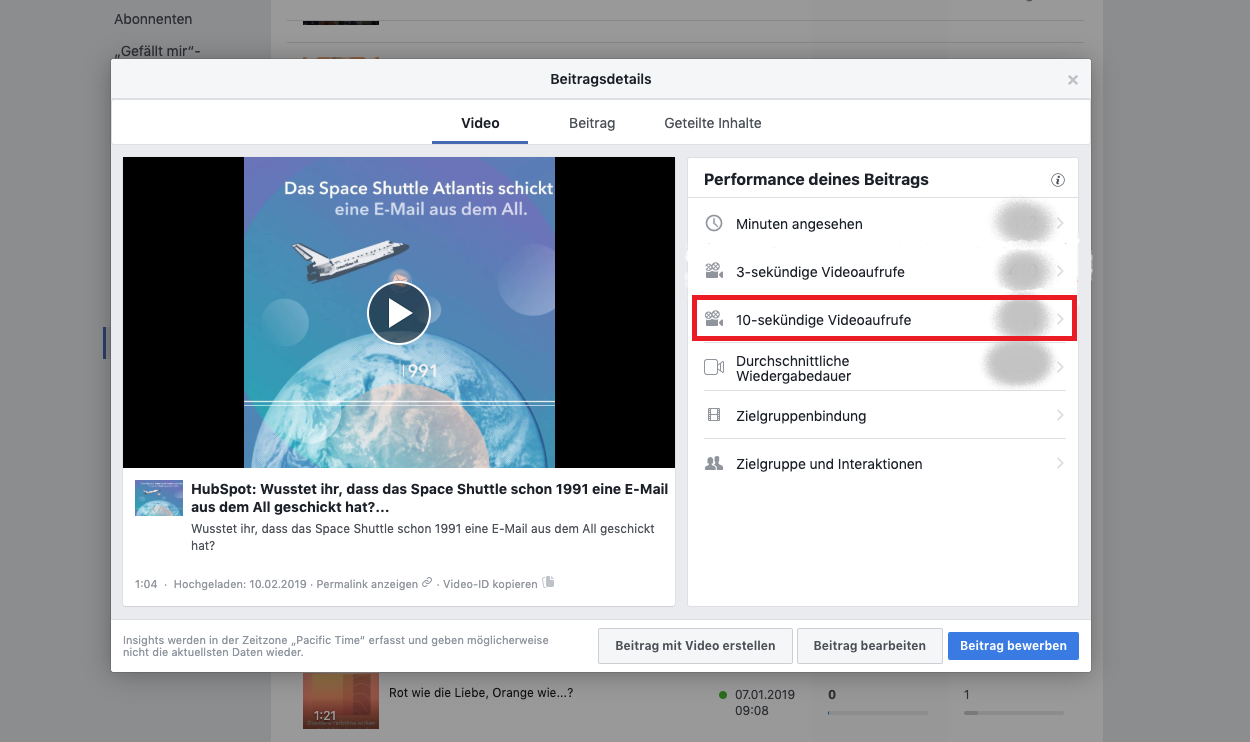Close the Beitragsdetails dialog
This screenshot has width=1250, height=742.
[1073, 80]
